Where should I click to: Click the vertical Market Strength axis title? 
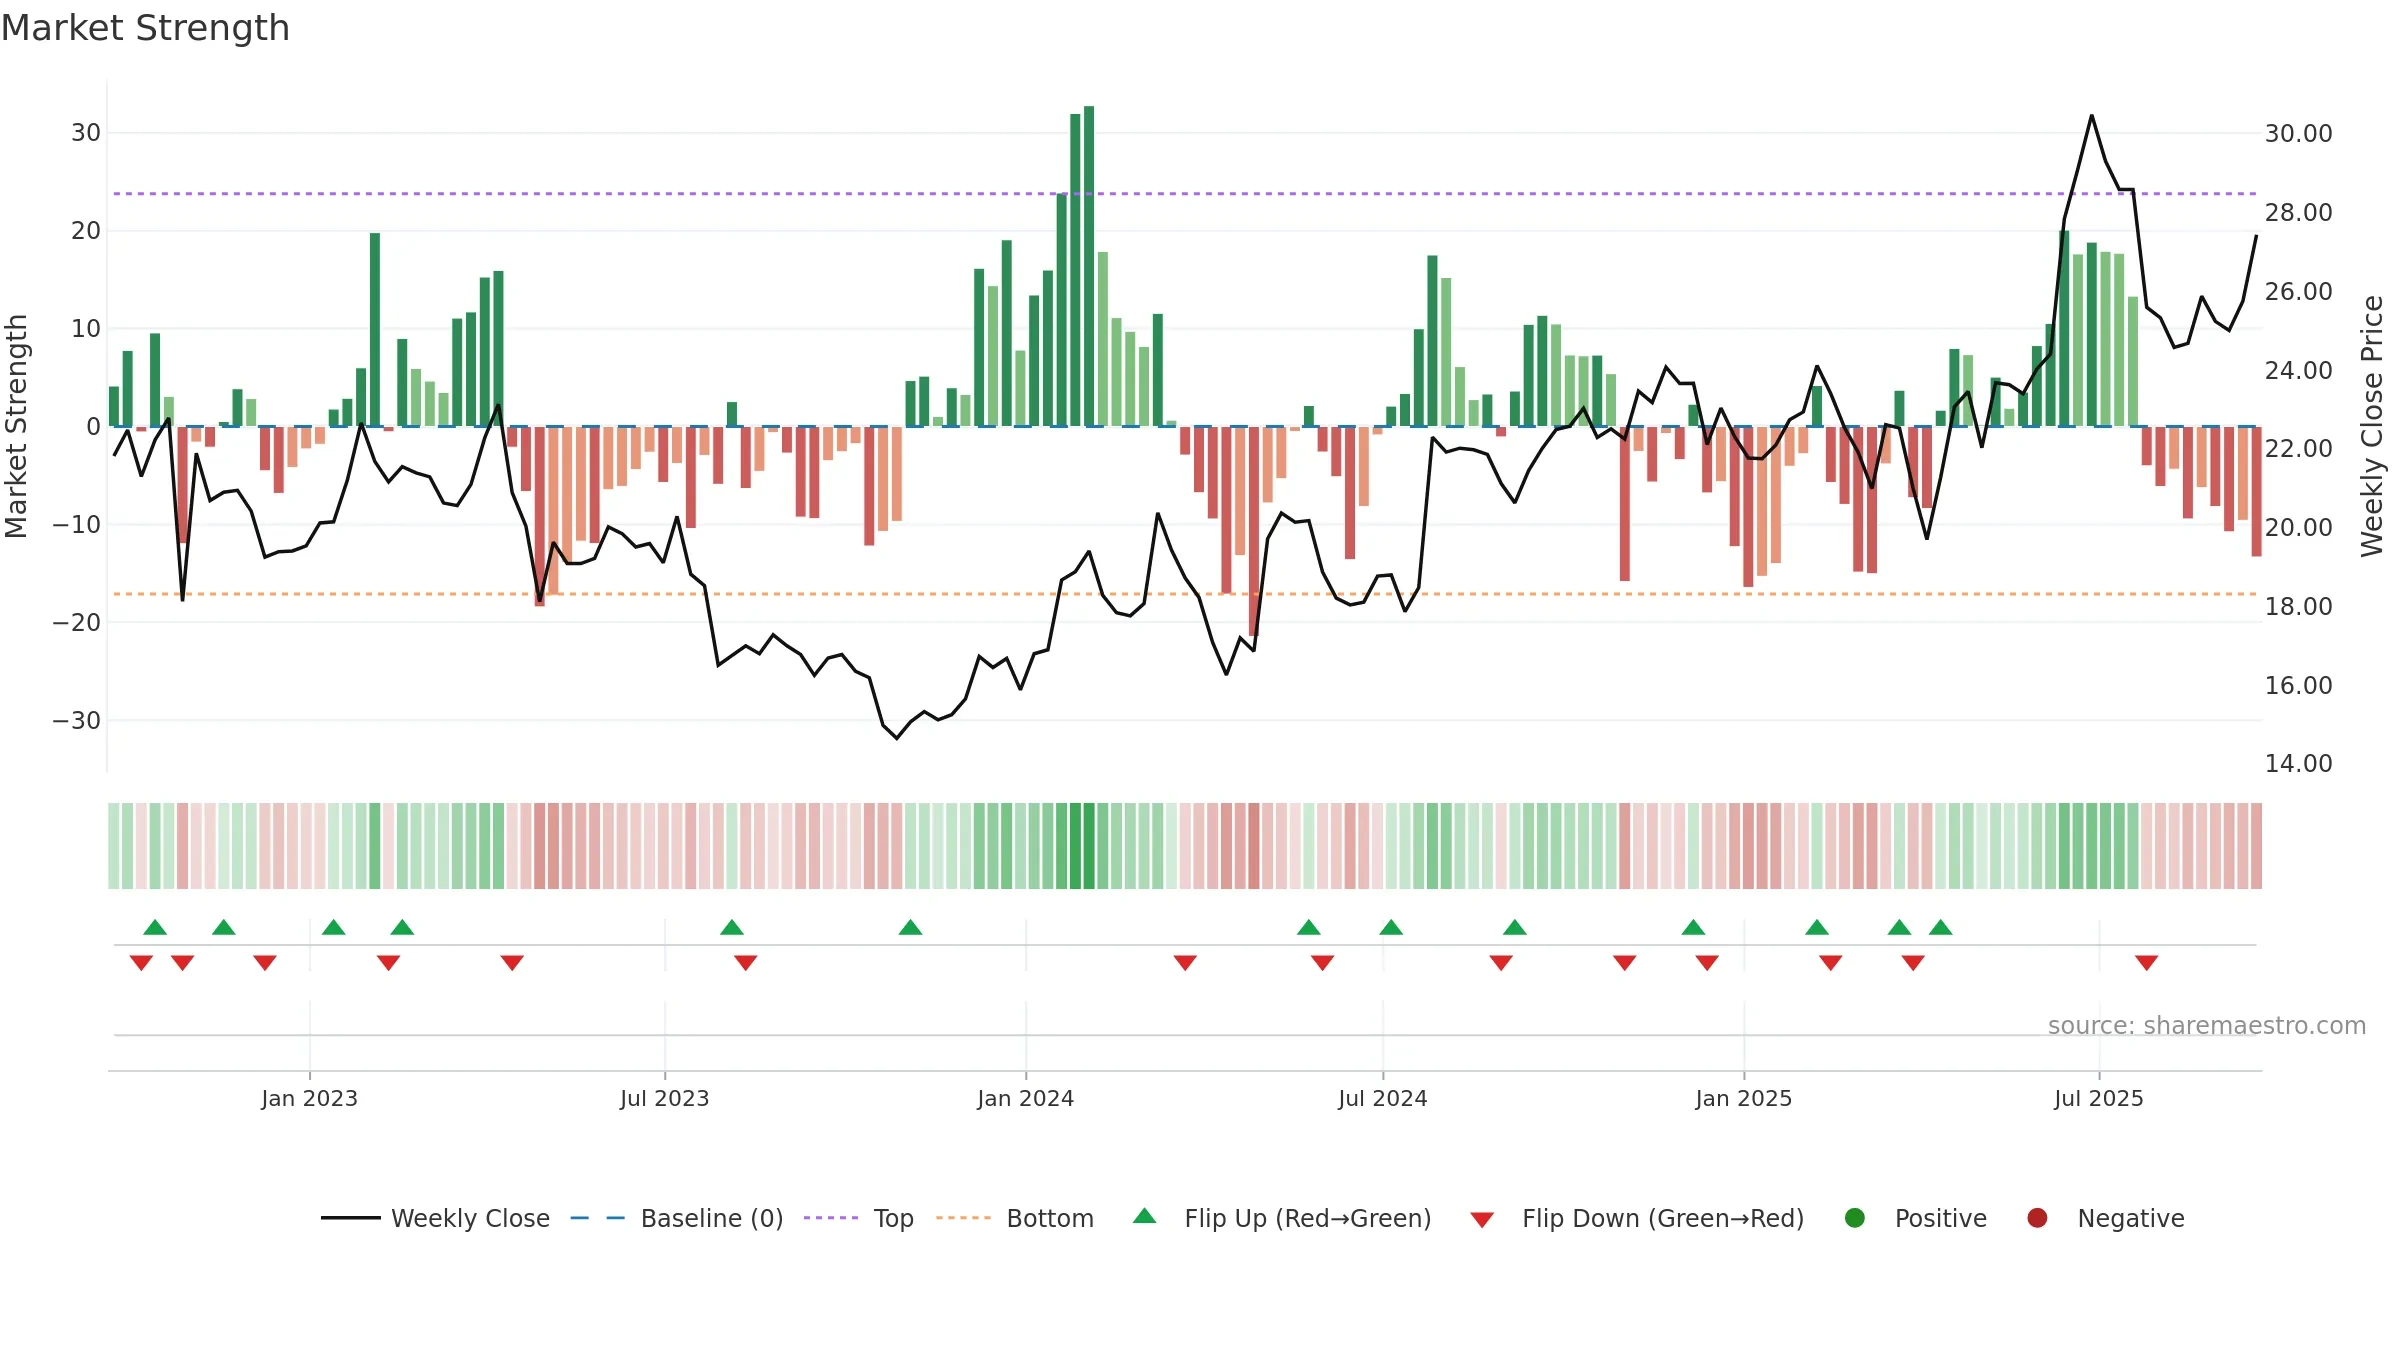click(x=16, y=426)
